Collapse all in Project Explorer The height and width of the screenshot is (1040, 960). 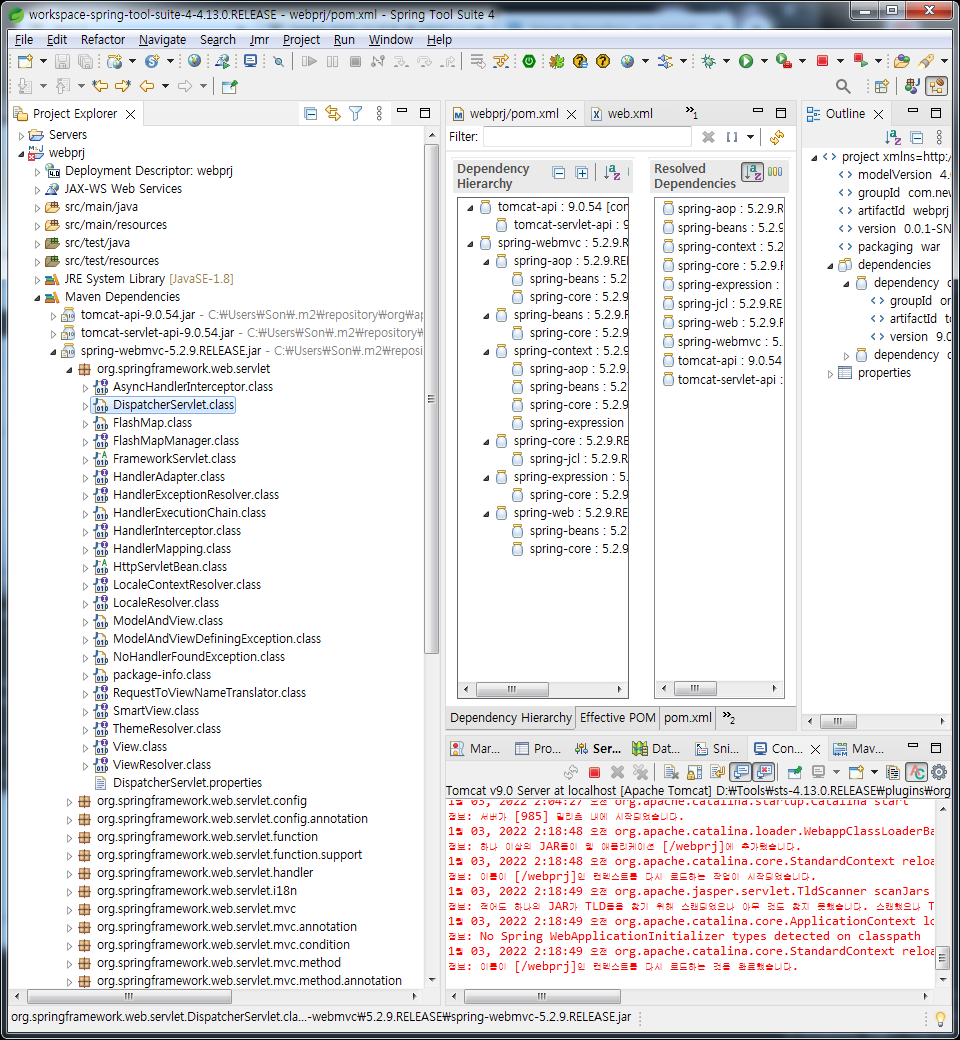point(310,113)
